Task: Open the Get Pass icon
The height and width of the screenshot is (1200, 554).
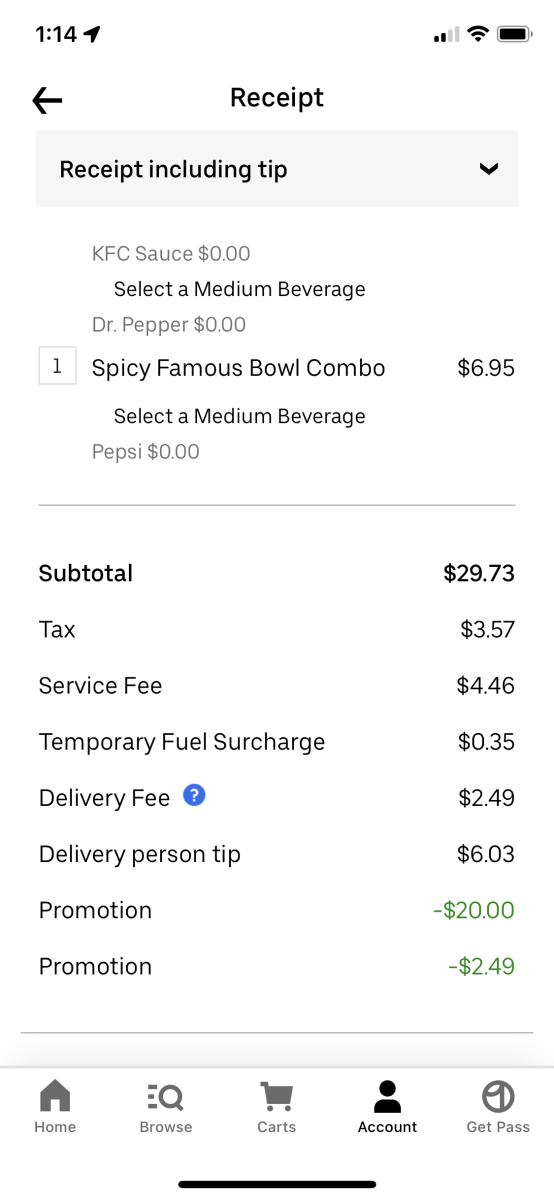Action: click(x=498, y=1097)
